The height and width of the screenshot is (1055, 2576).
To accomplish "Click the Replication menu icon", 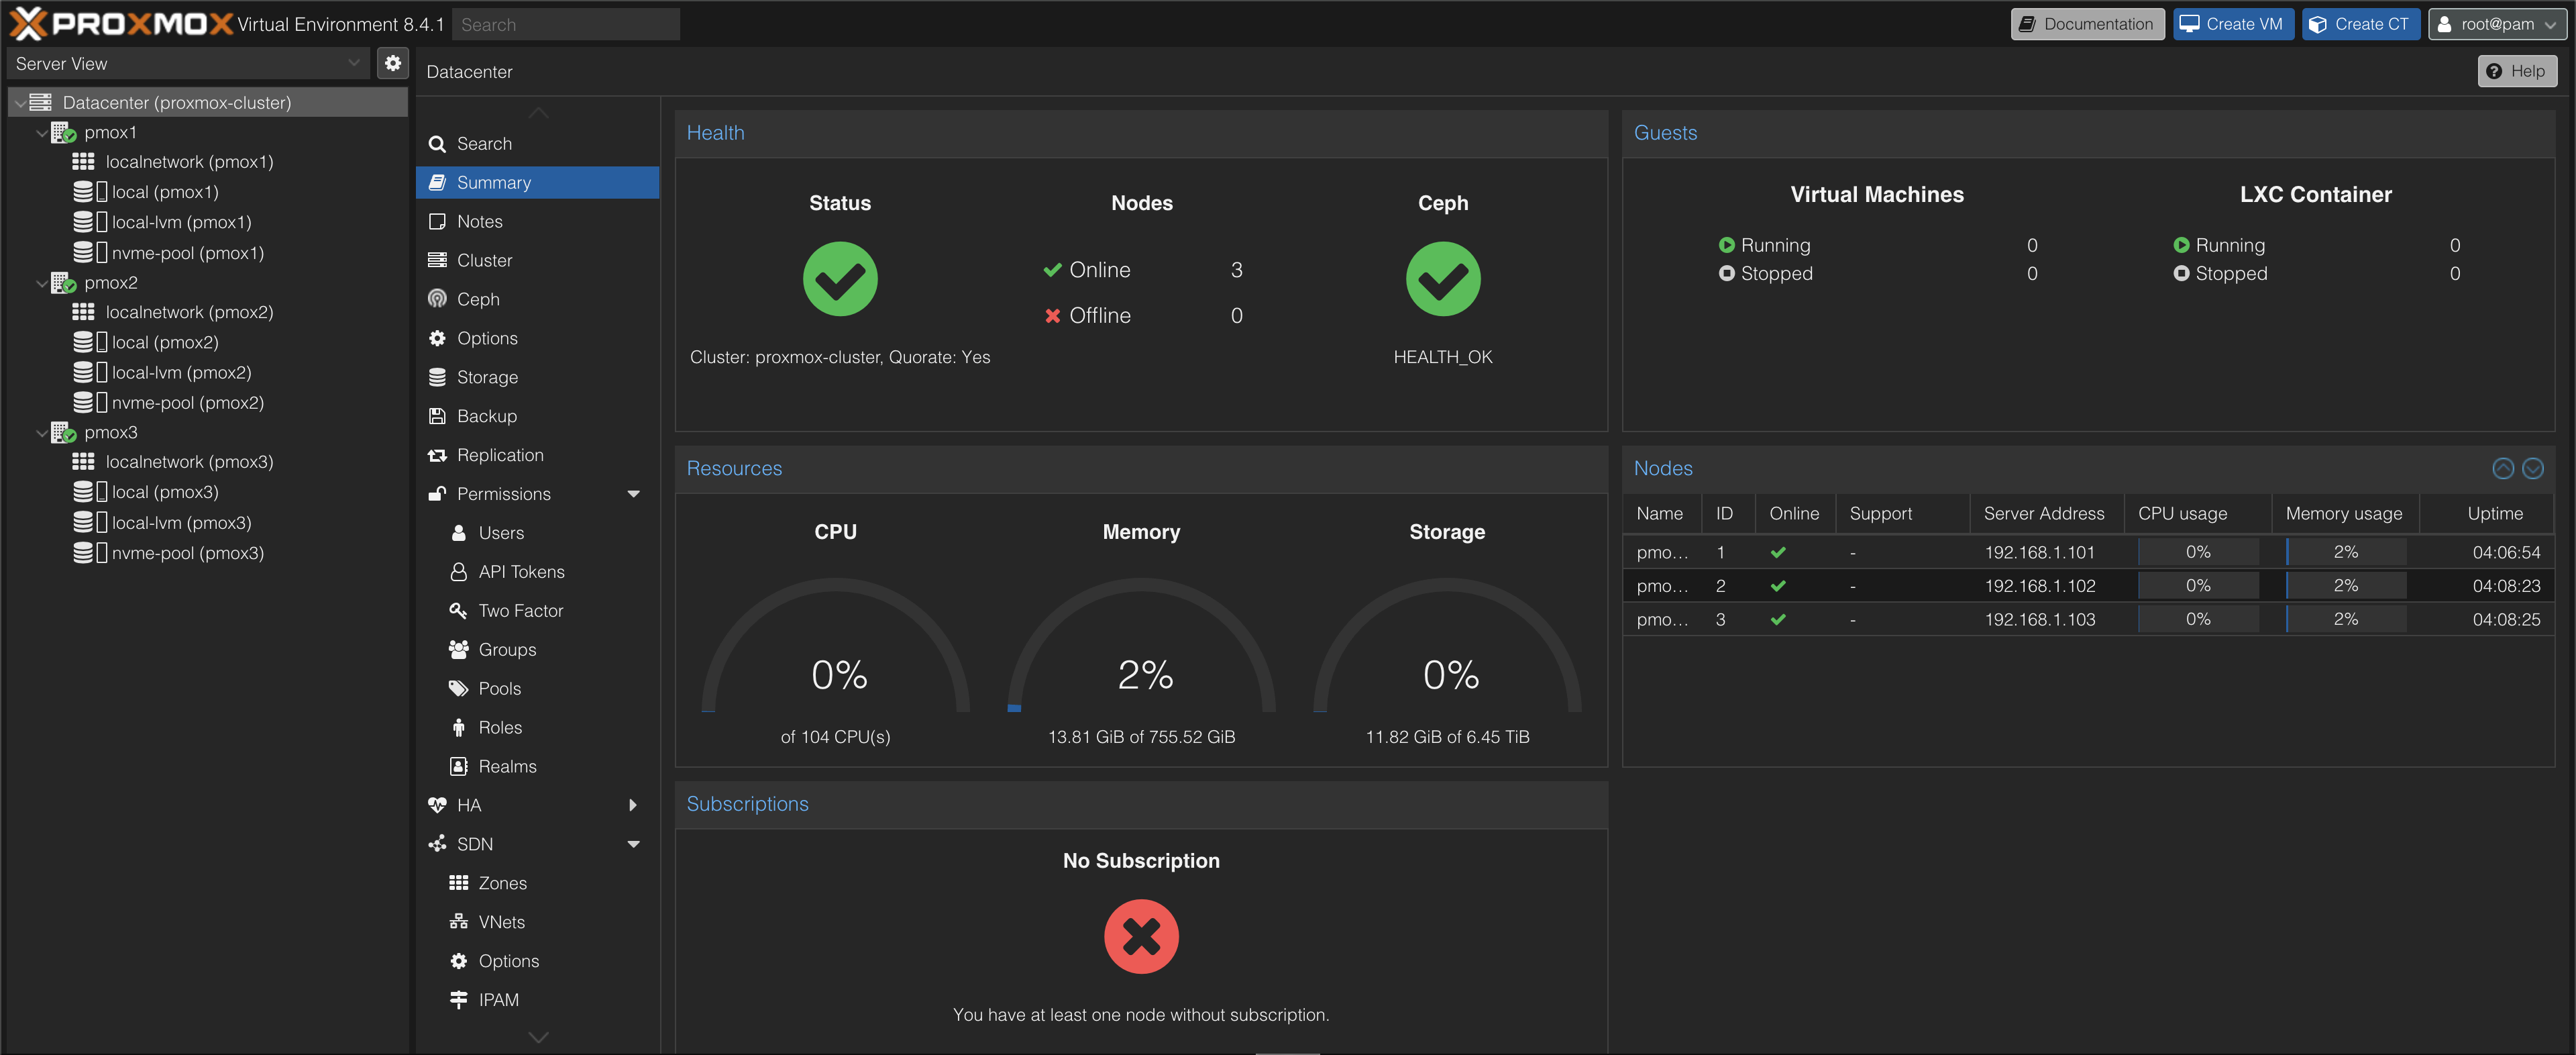I will [437, 455].
